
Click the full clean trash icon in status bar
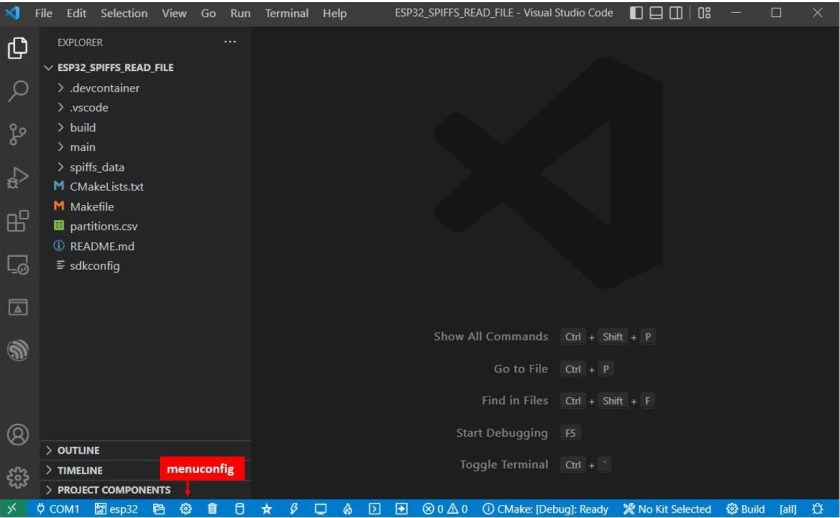click(212, 509)
